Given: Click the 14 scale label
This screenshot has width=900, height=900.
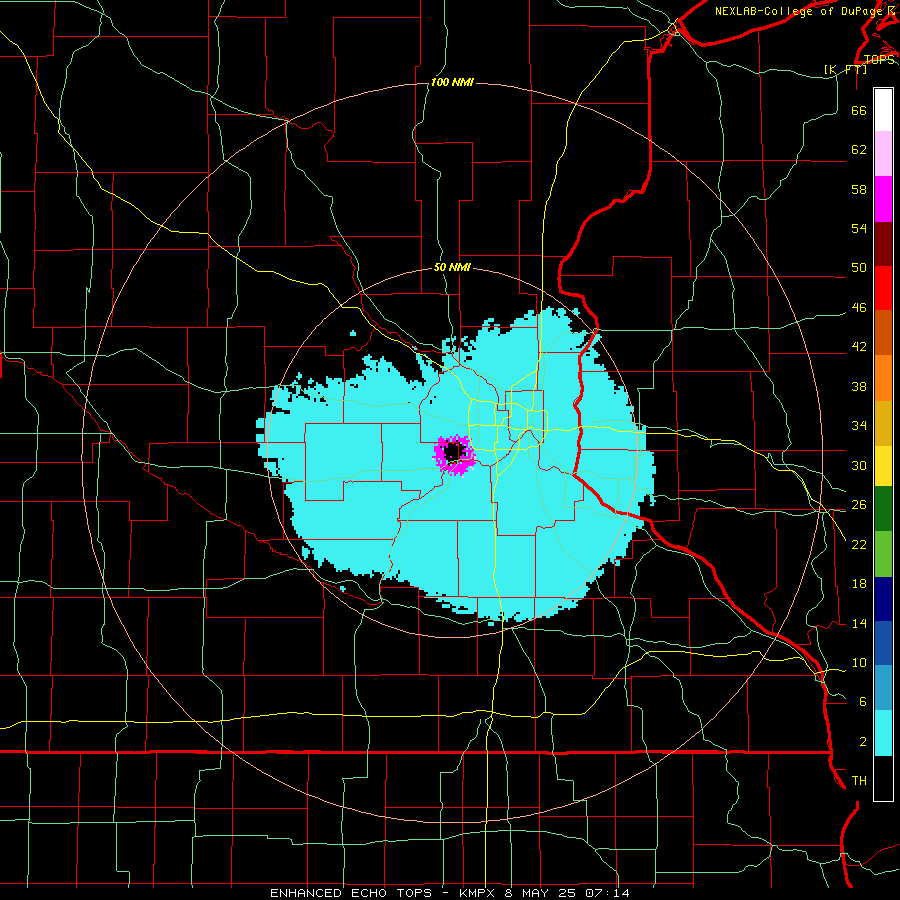Looking at the screenshot, I should click(x=859, y=623).
